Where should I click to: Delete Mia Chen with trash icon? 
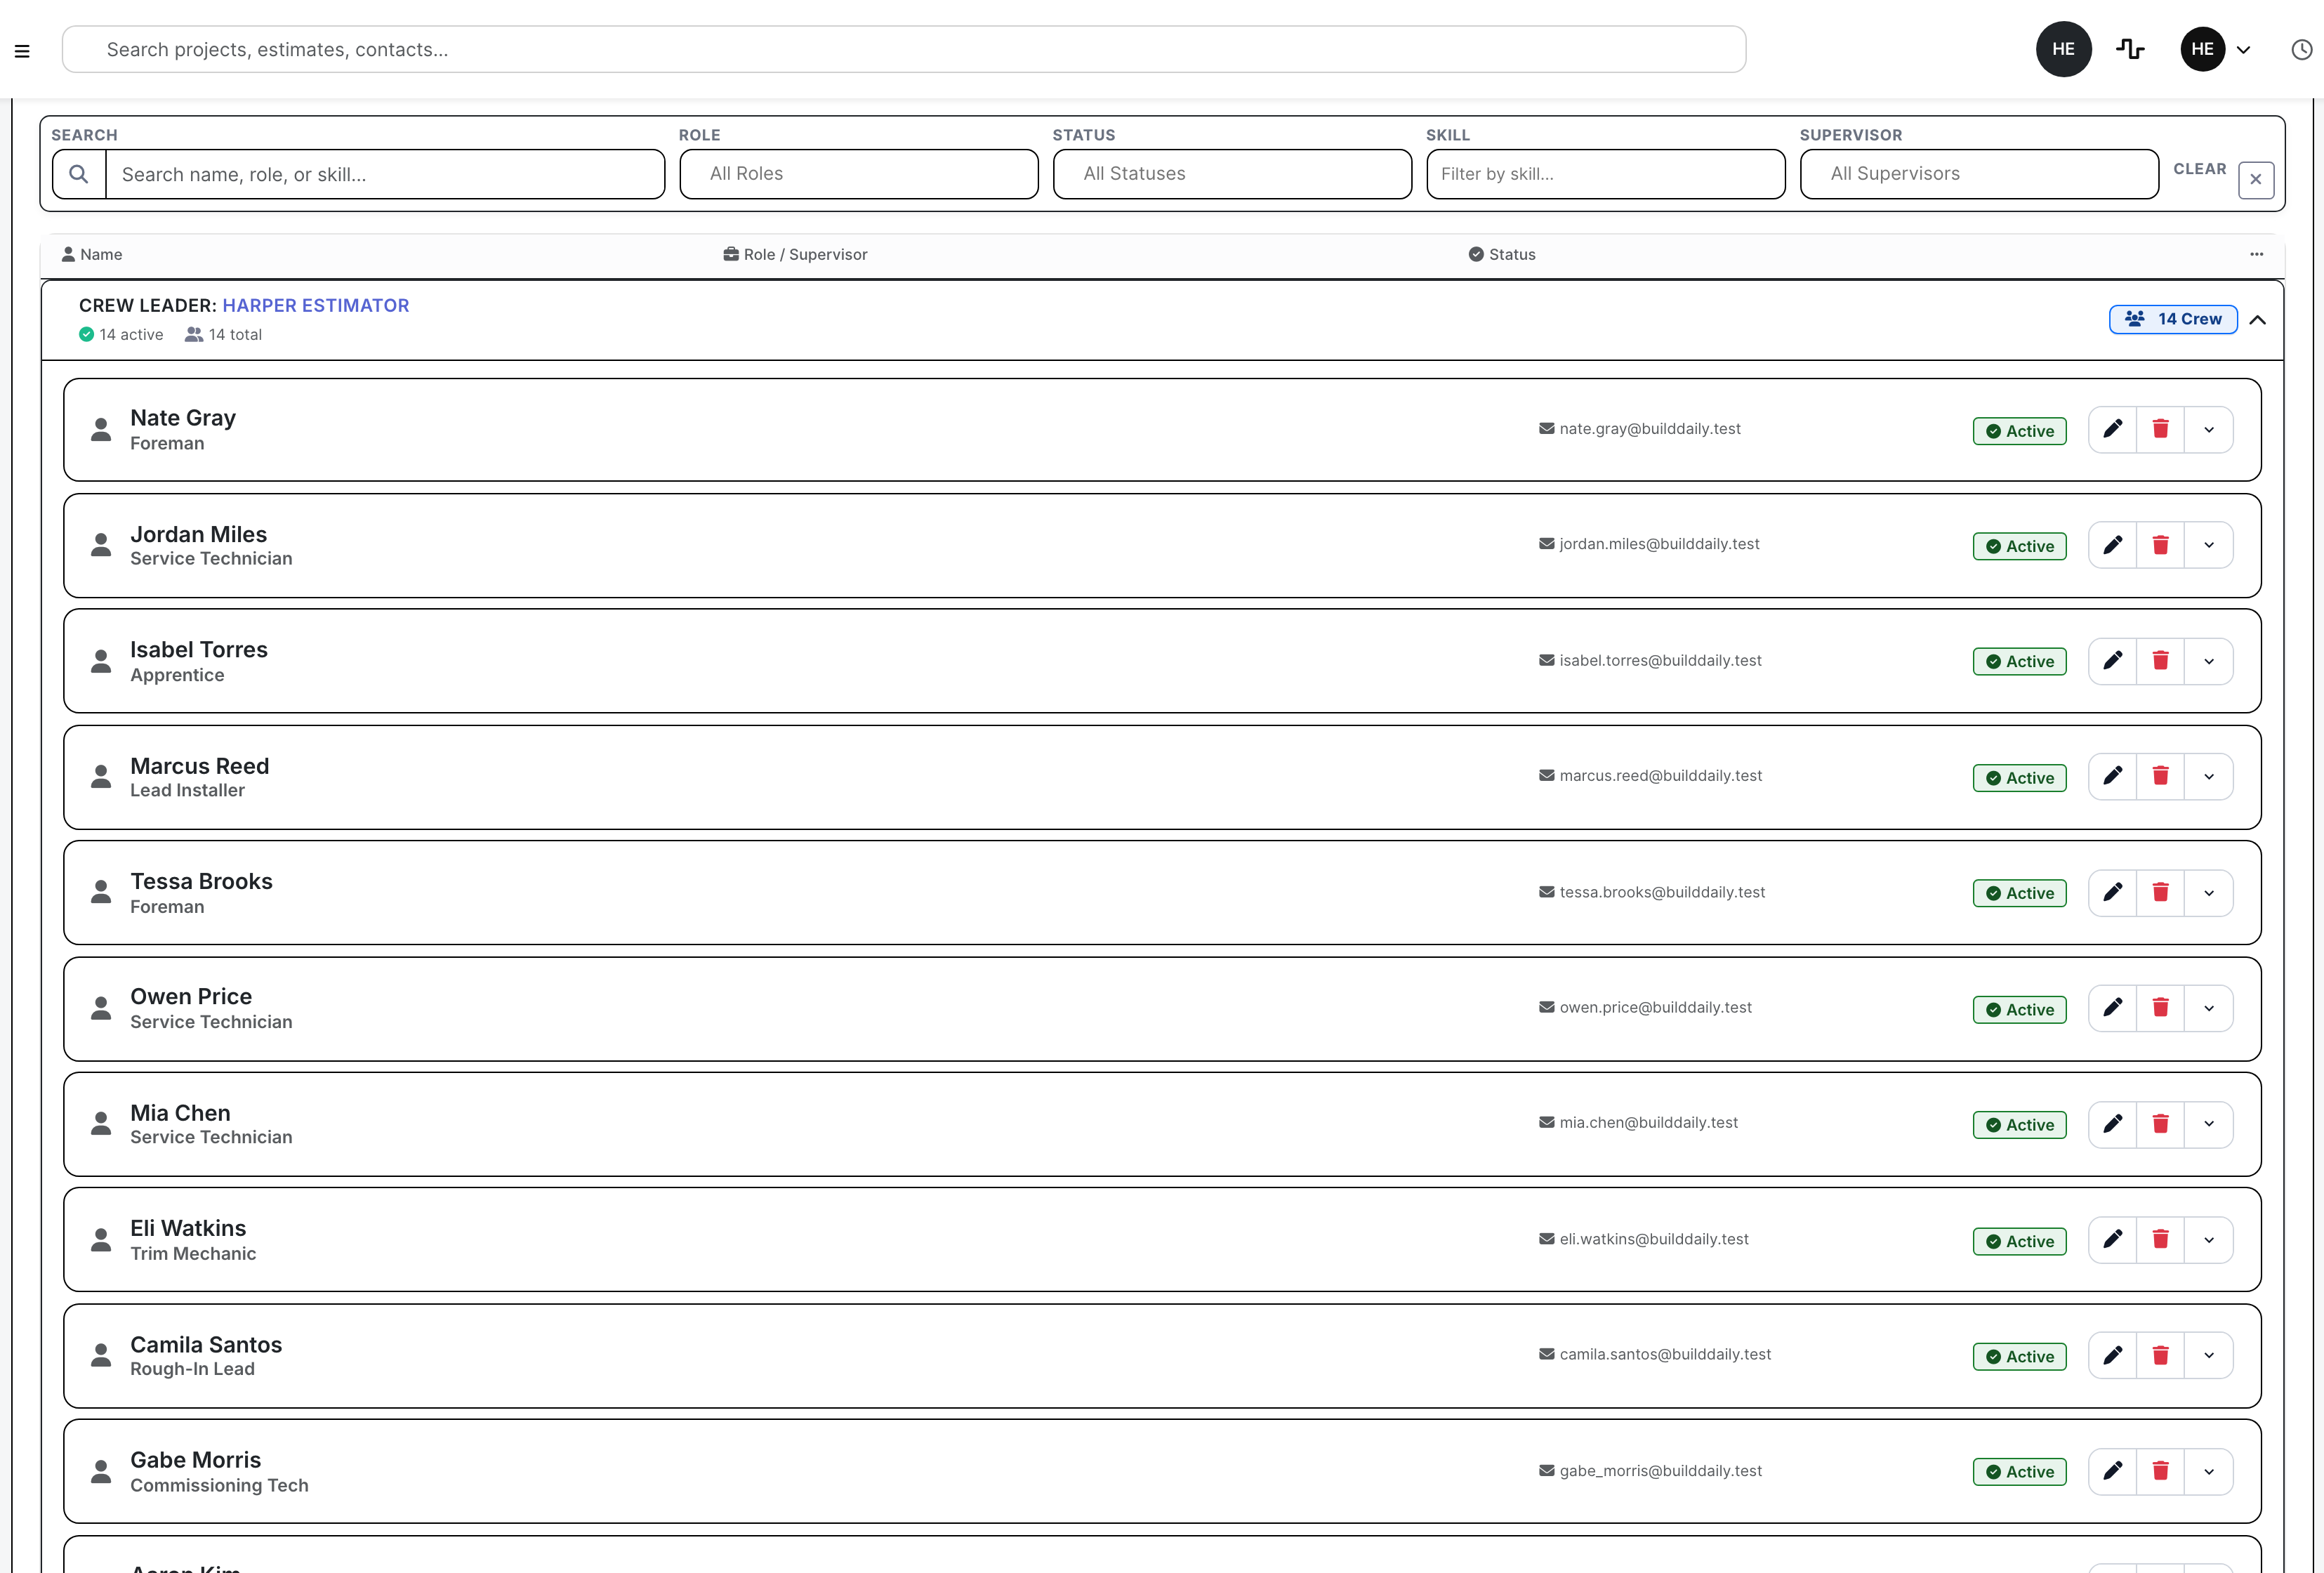(x=2160, y=1124)
